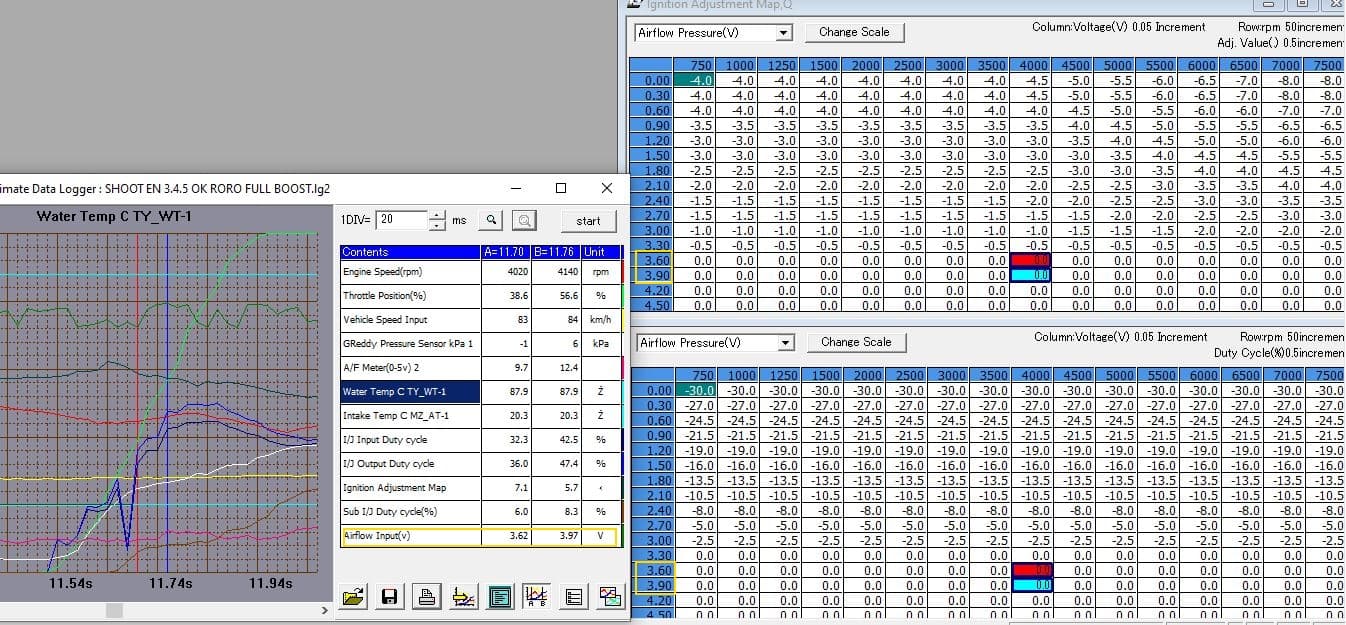
Task: Select the GReddy Pressure Sensor kPa 1 row
Action: tap(480, 344)
